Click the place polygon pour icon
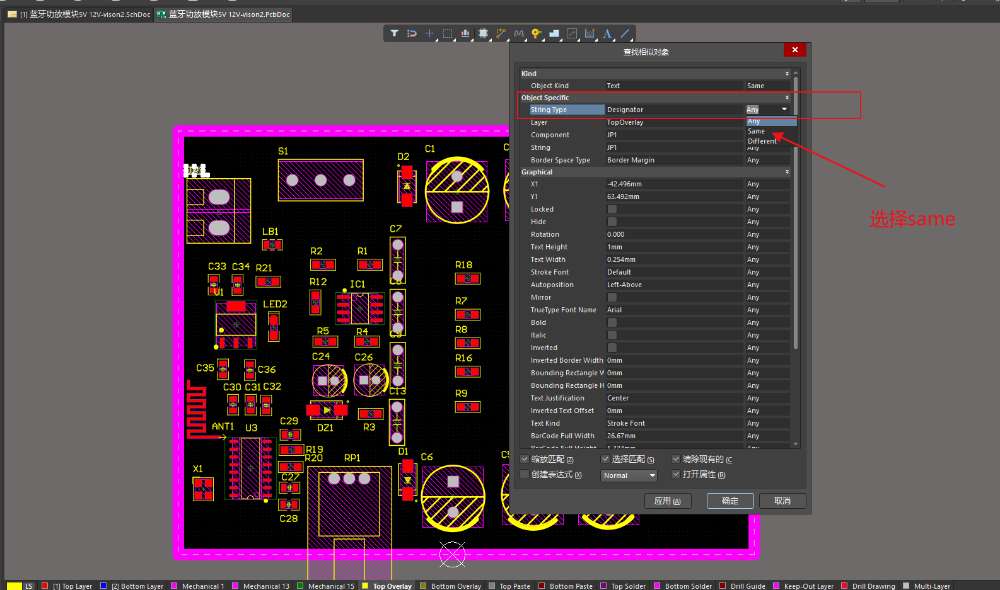 [554, 33]
